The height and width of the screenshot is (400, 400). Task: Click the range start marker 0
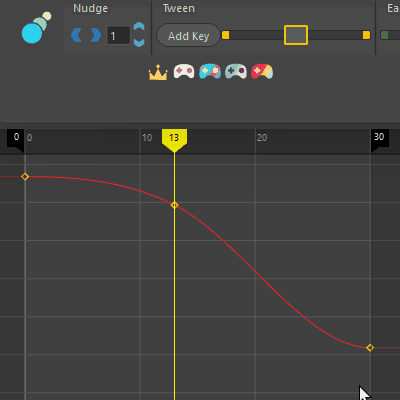(x=16, y=139)
